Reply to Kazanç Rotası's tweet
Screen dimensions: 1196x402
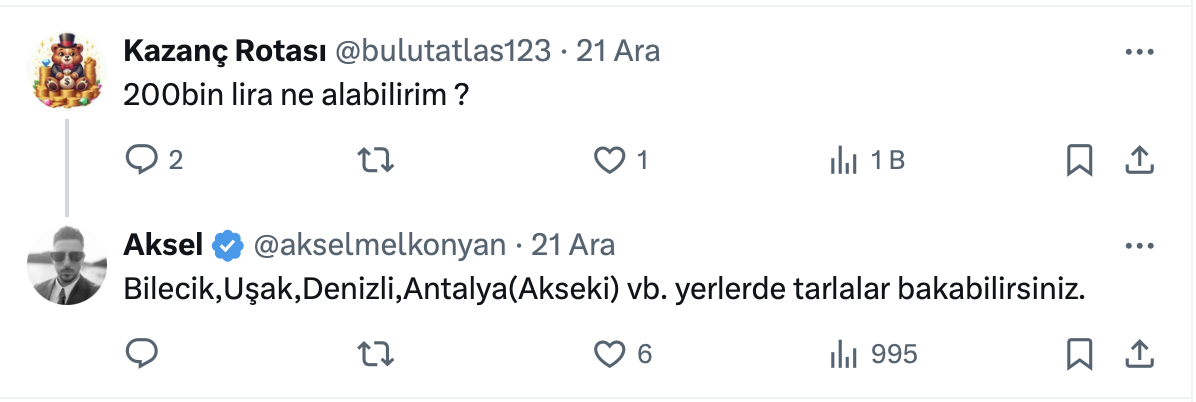tap(143, 160)
